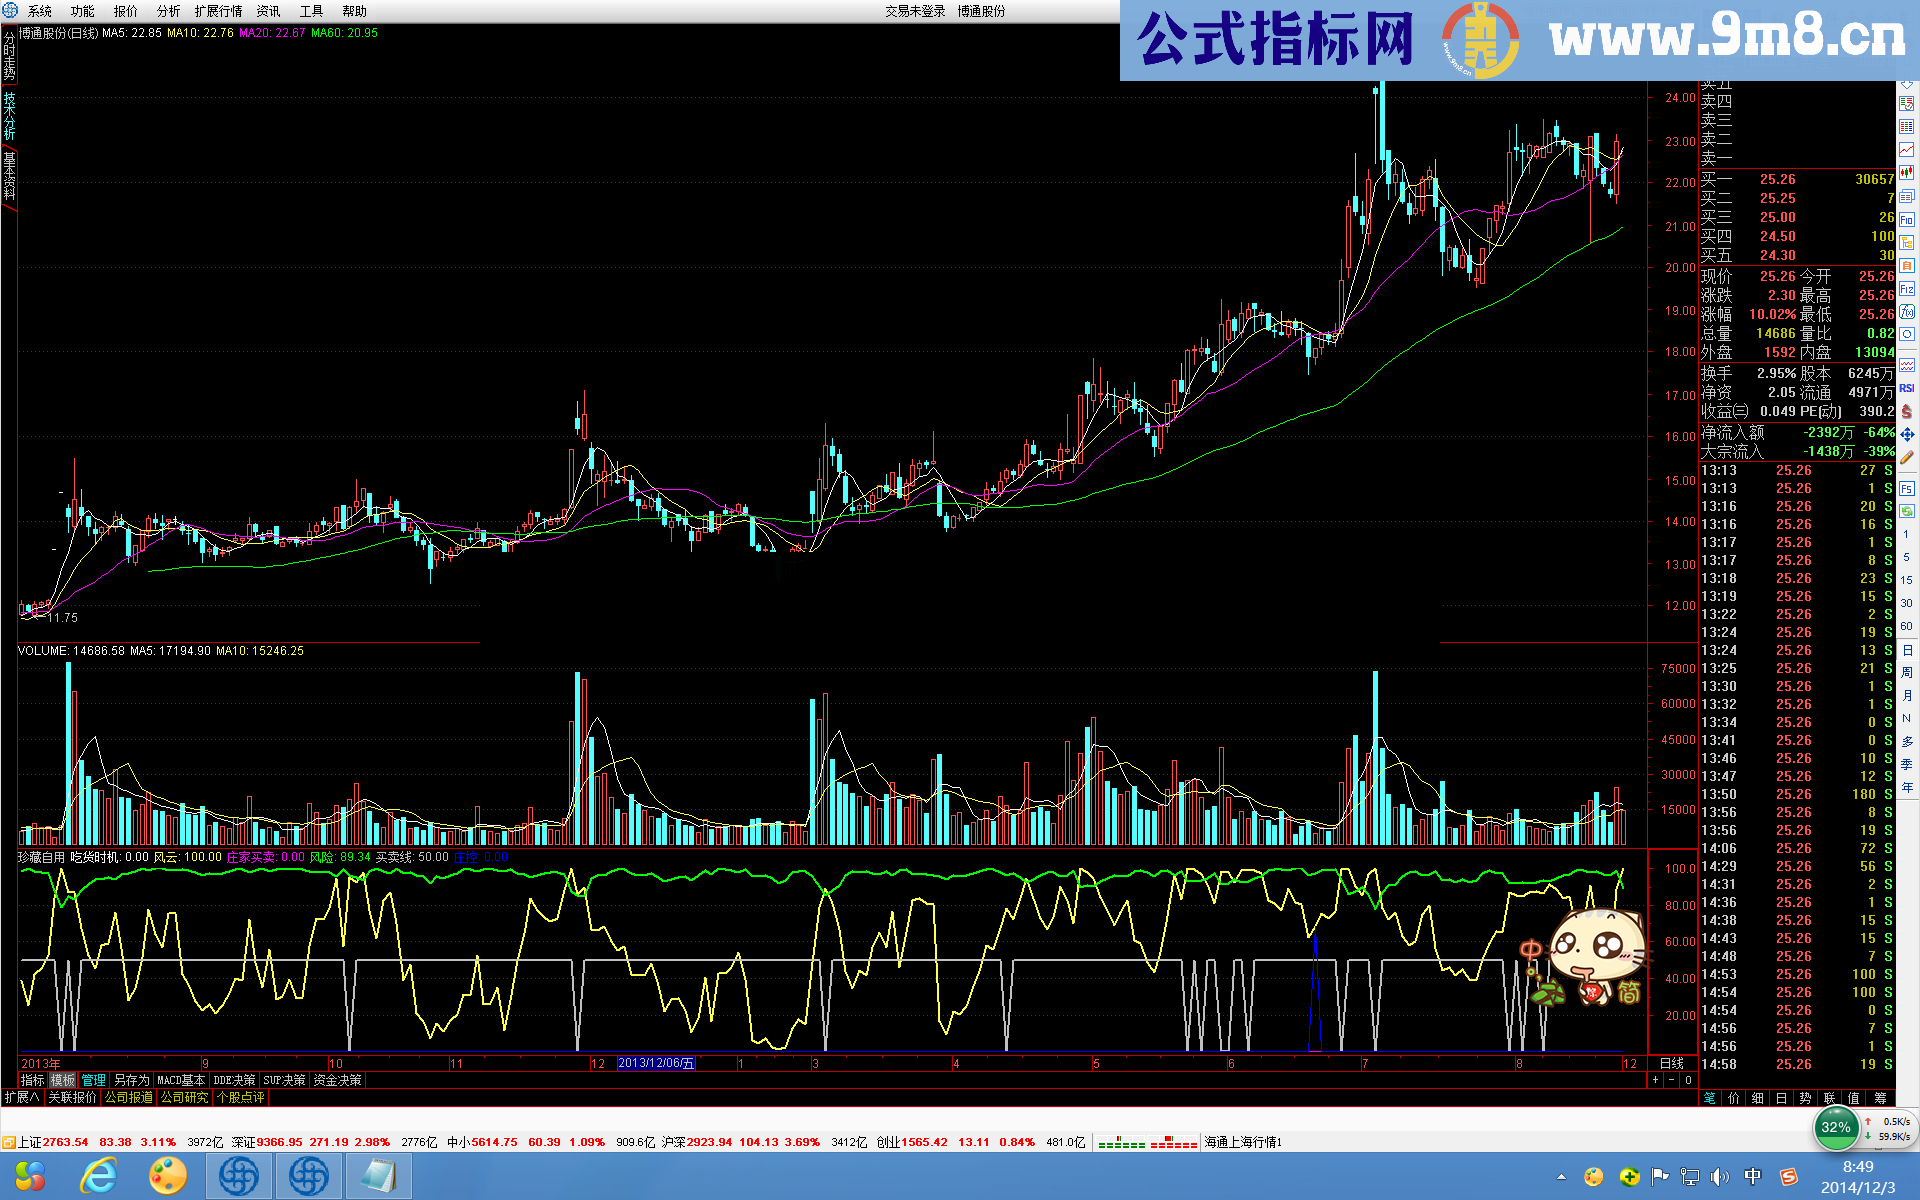
Task: Expand the 扩展 panel at bottom left
Action: (21, 1097)
